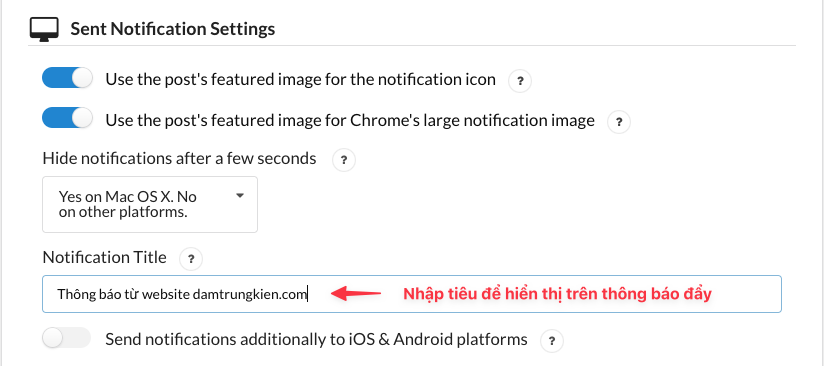
Task: Show help for Hide notifications after a few seconds
Action: click(344, 160)
